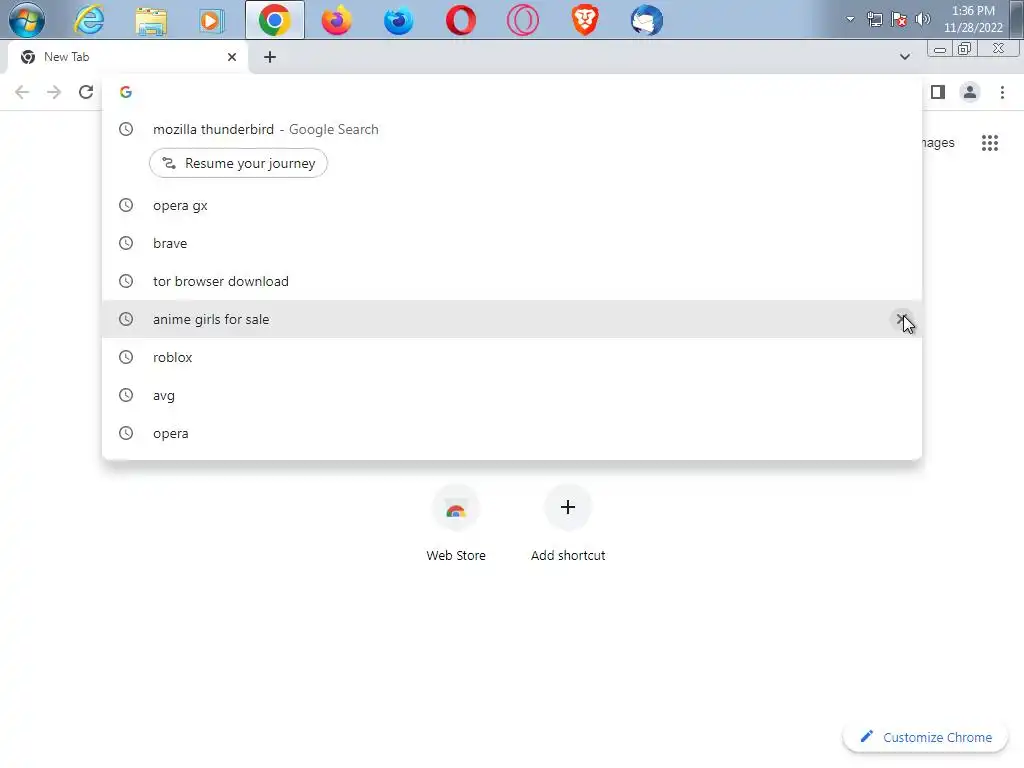The width and height of the screenshot is (1024, 768).
Task: Show the clock and date panel
Action: point(973,19)
